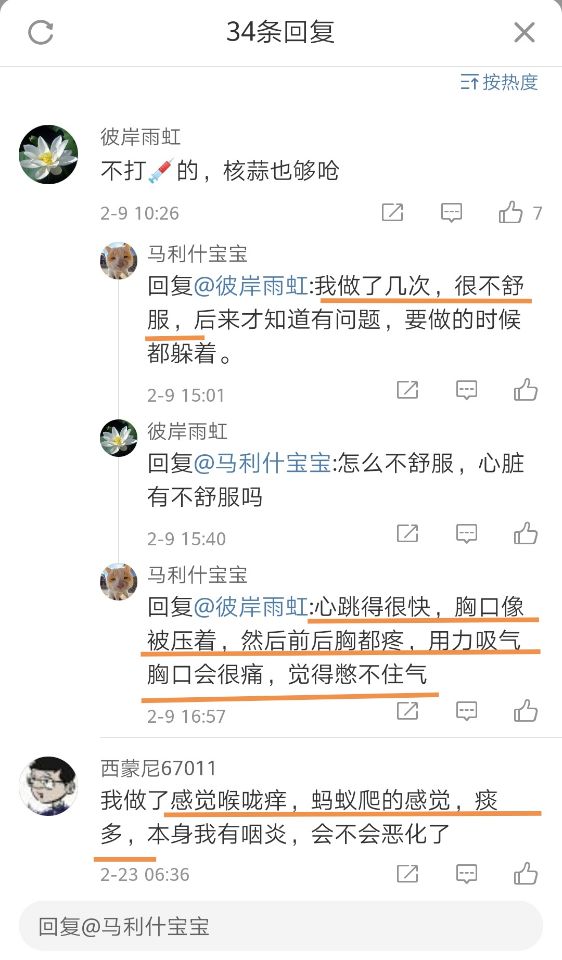Like 西蒙尼67011's comment
This screenshot has width=562, height=960.
tap(525, 873)
